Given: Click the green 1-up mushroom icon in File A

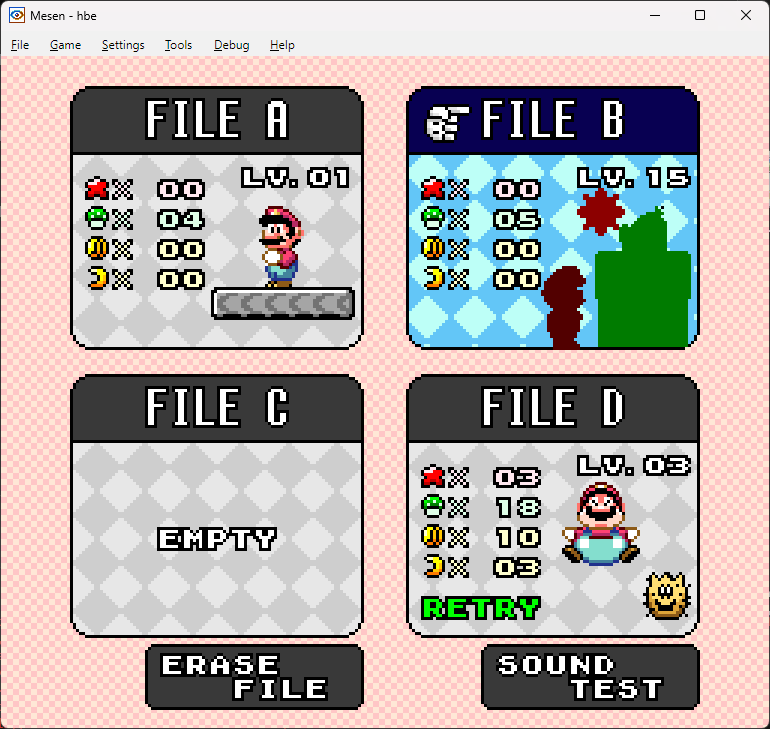Looking at the screenshot, I should pyautogui.click(x=96, y=218).
